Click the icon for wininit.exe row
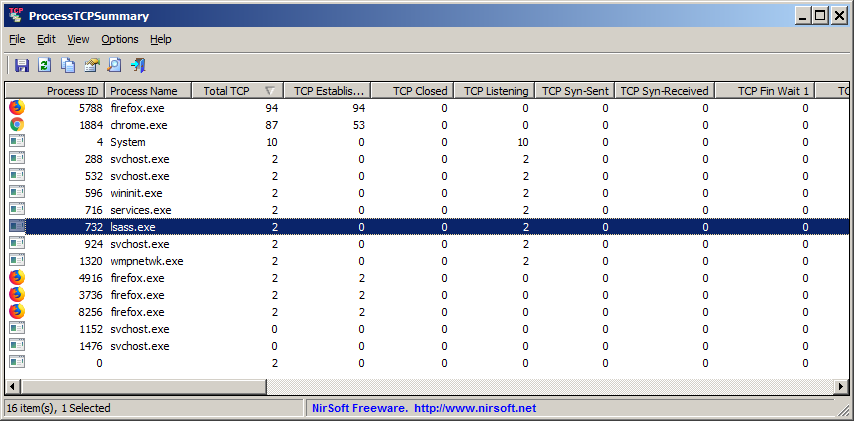854x421 pixels. point(17,192)
